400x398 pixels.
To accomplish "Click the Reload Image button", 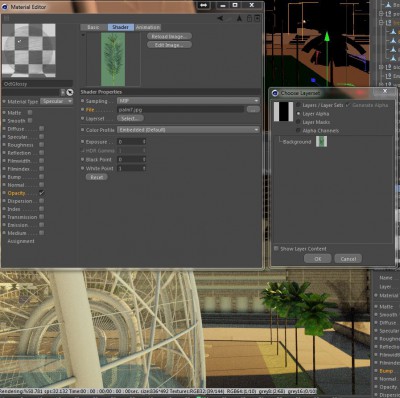I will pyautogui.click(x=169, y=36).
